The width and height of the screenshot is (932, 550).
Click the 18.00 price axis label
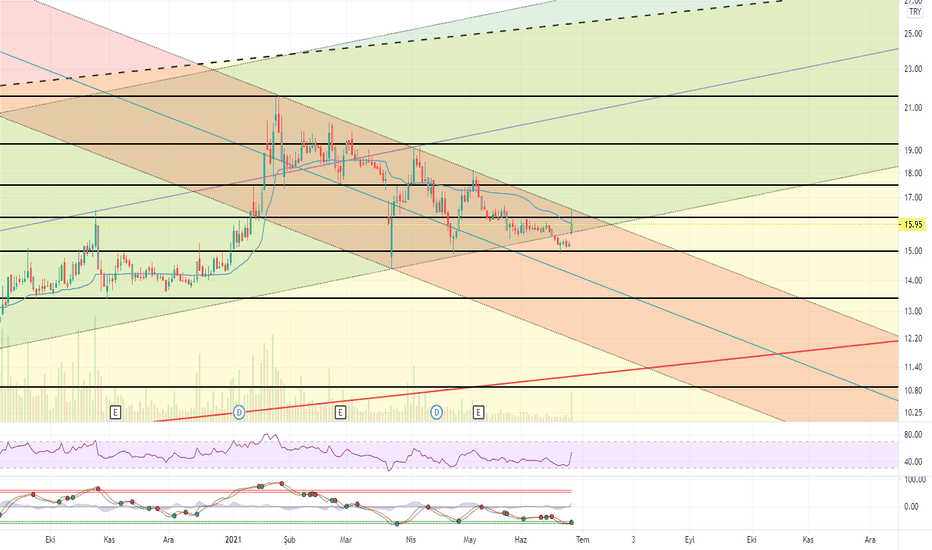click(x=913, y=174)
